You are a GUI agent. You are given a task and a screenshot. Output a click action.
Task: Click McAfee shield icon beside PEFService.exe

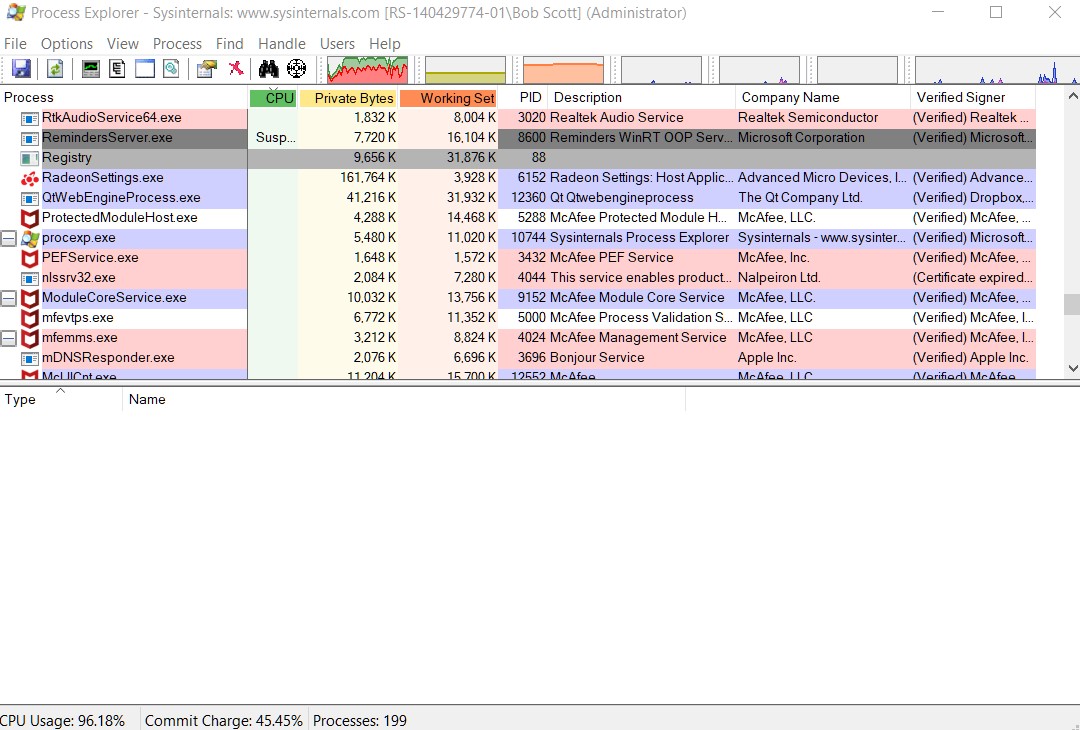point(30,258)
